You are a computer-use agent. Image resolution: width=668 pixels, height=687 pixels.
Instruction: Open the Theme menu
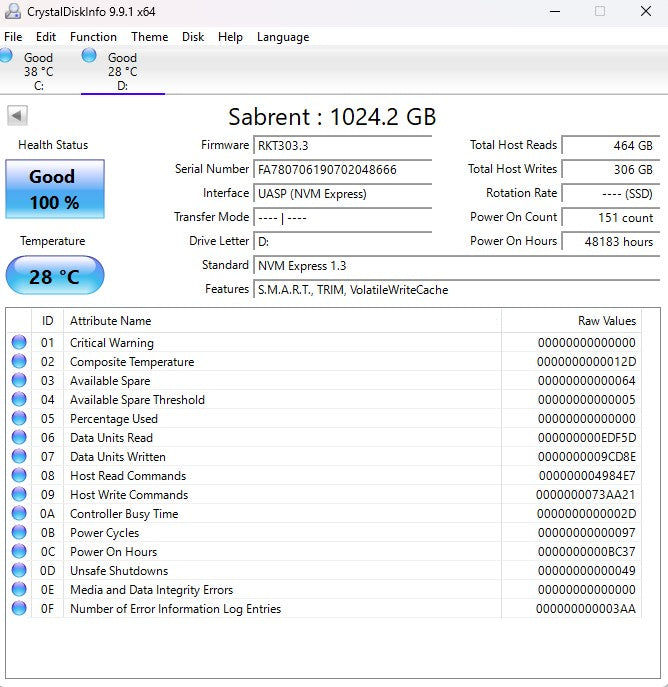(149, 37)
